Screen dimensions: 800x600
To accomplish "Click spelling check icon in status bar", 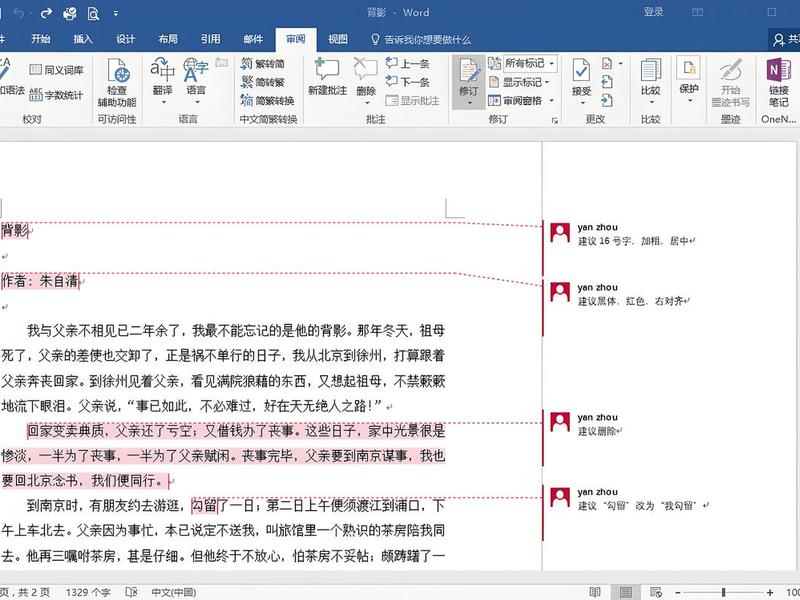I will [x=131, y=592].
